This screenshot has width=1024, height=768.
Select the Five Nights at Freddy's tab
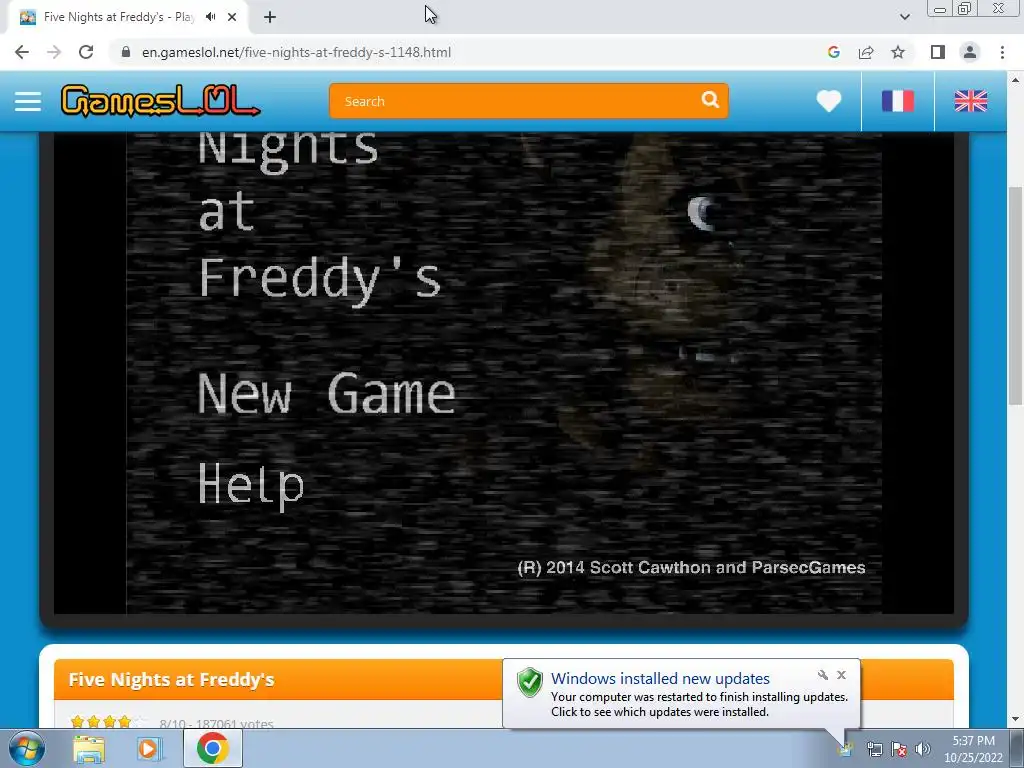pos(119,17)
